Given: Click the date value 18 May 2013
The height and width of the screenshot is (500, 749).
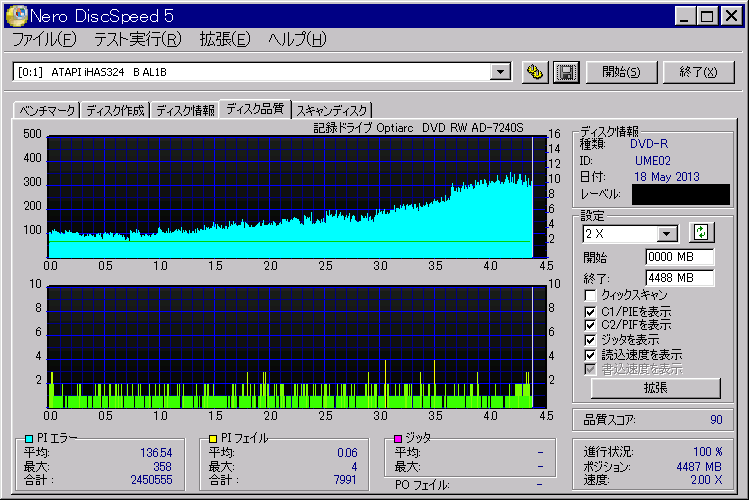Looking at the screenshot, I should coord(666,177).
